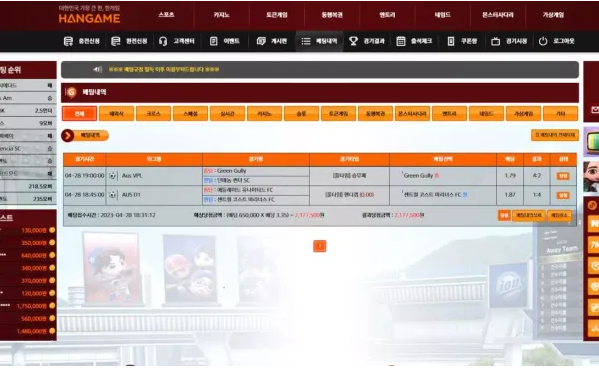Open 쿠폰함 with the coupon icon
Viewport: 599px width, 369px height.
tap(462, 41)
